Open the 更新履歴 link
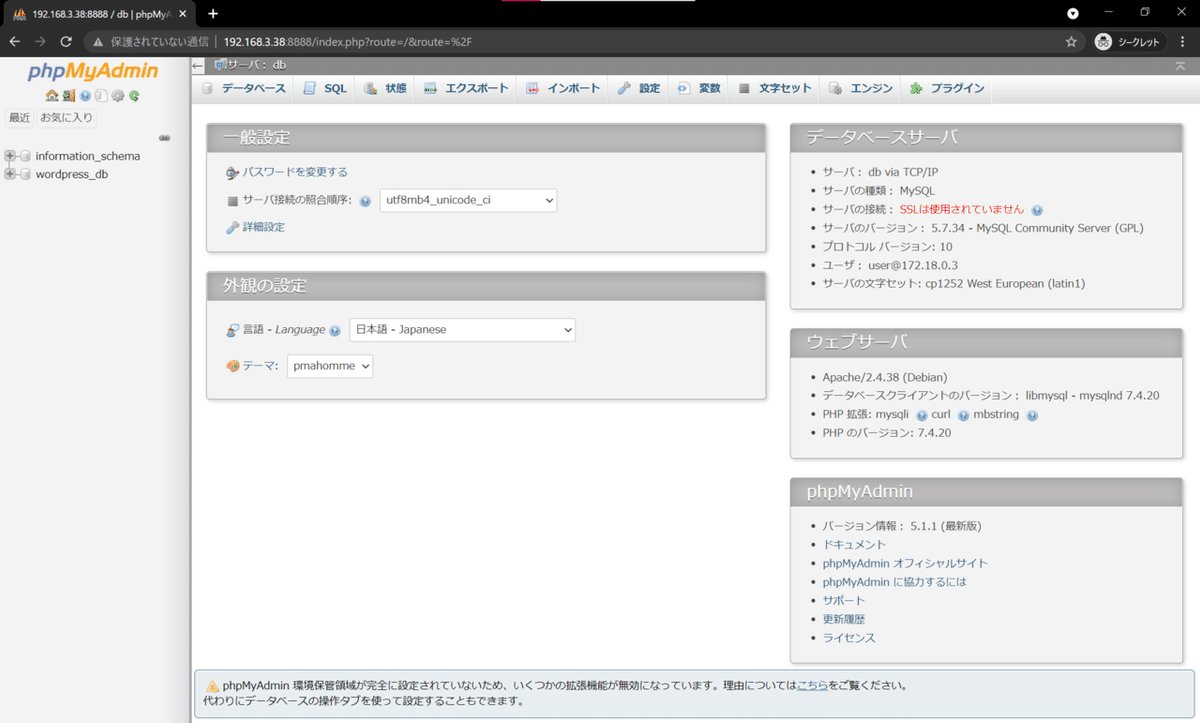This screenshot has width=1200, height=723. coord(844,619)
